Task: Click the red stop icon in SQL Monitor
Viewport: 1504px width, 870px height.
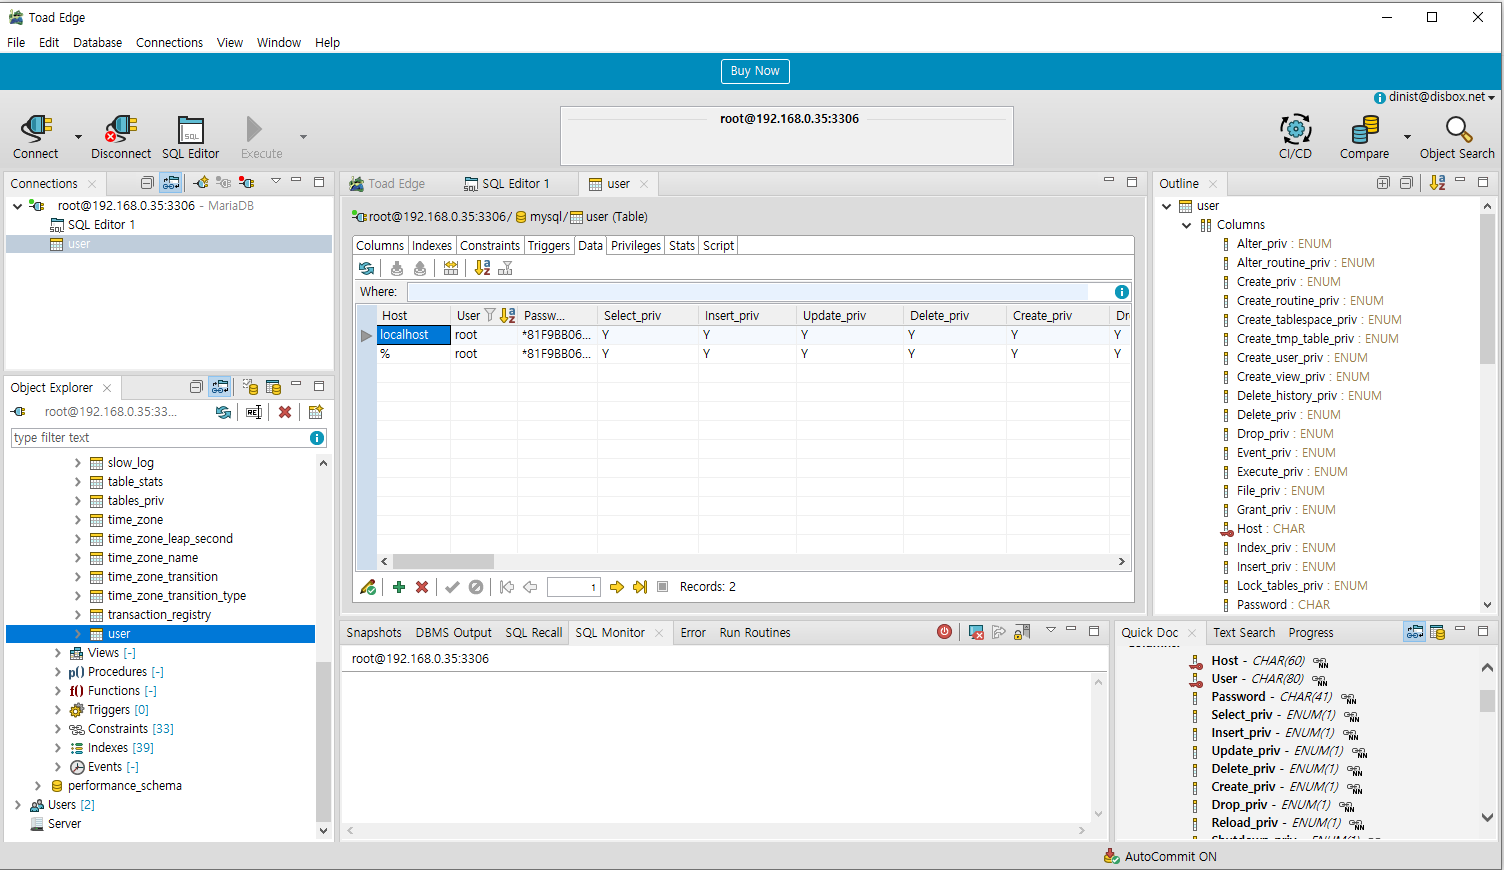Action: coord(944,632)
